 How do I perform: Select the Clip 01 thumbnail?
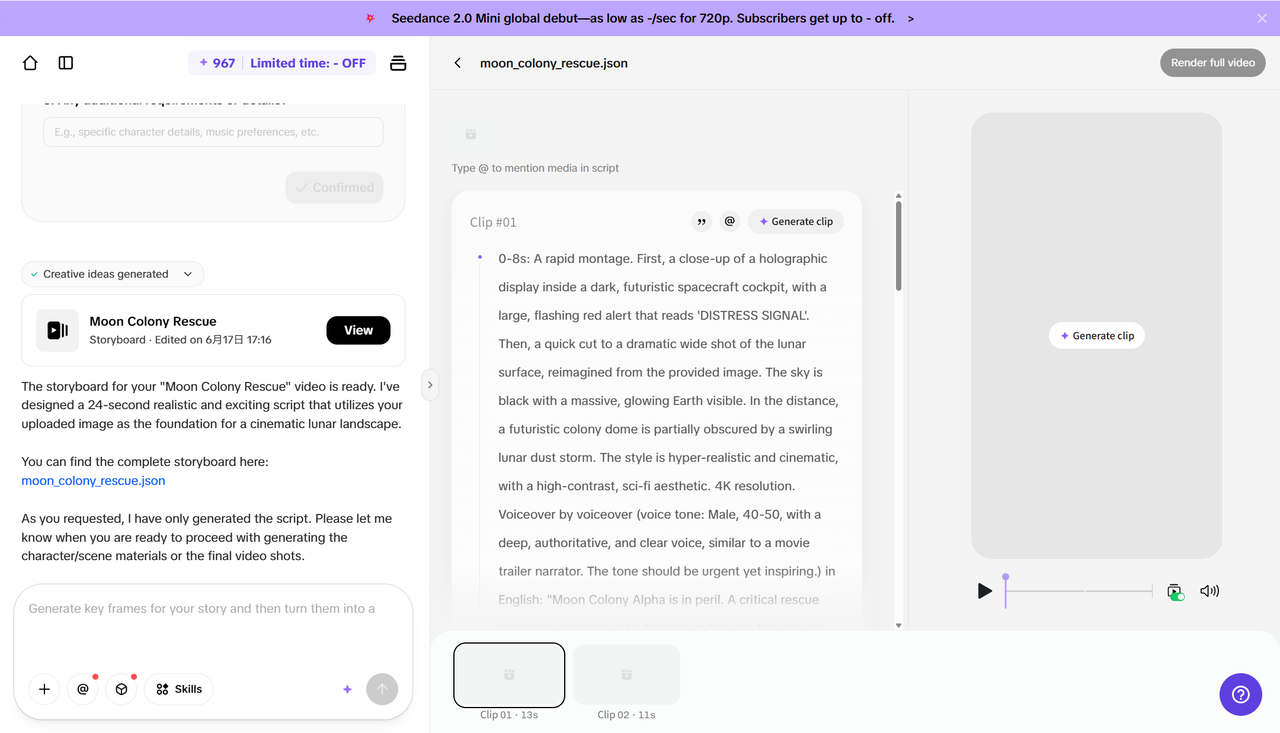[509, 675]
